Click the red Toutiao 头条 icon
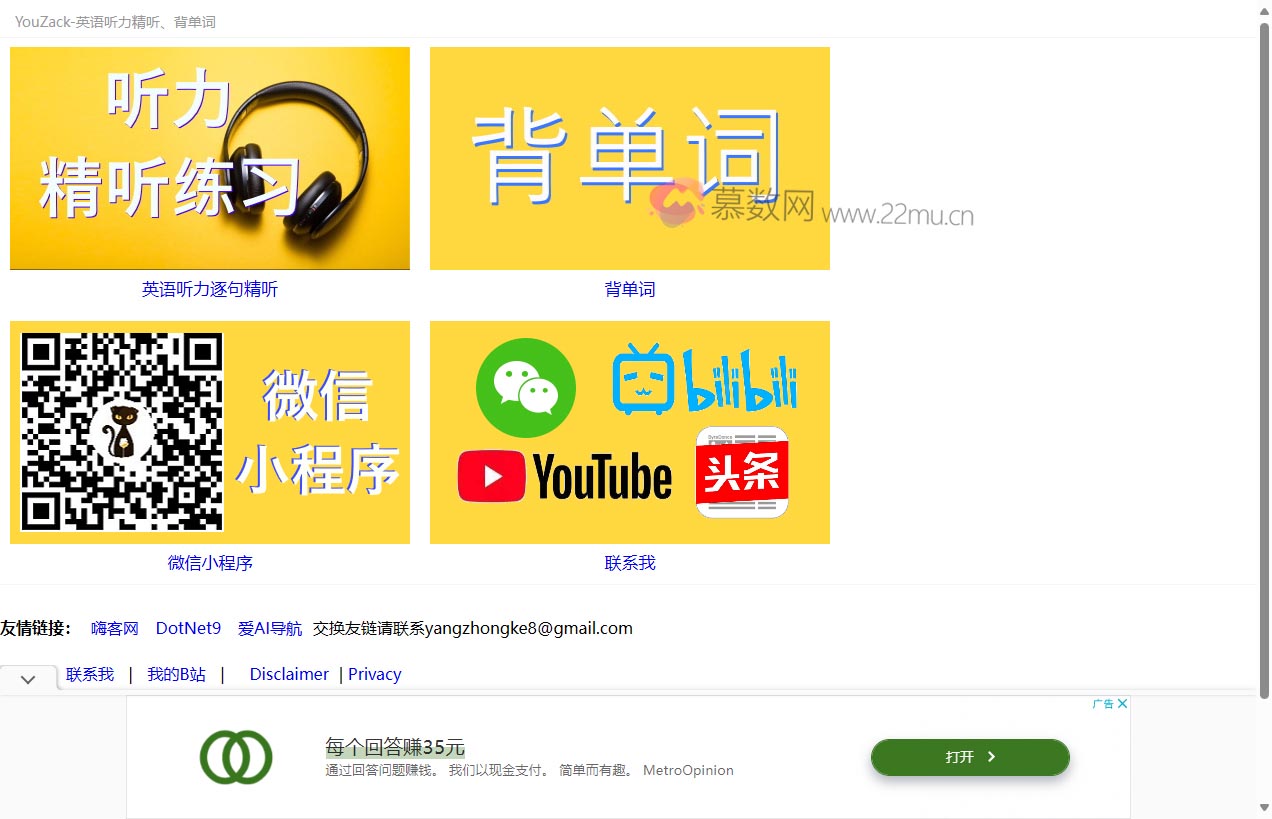This screenshot has width=1272, height=819. tap(742, 473)
